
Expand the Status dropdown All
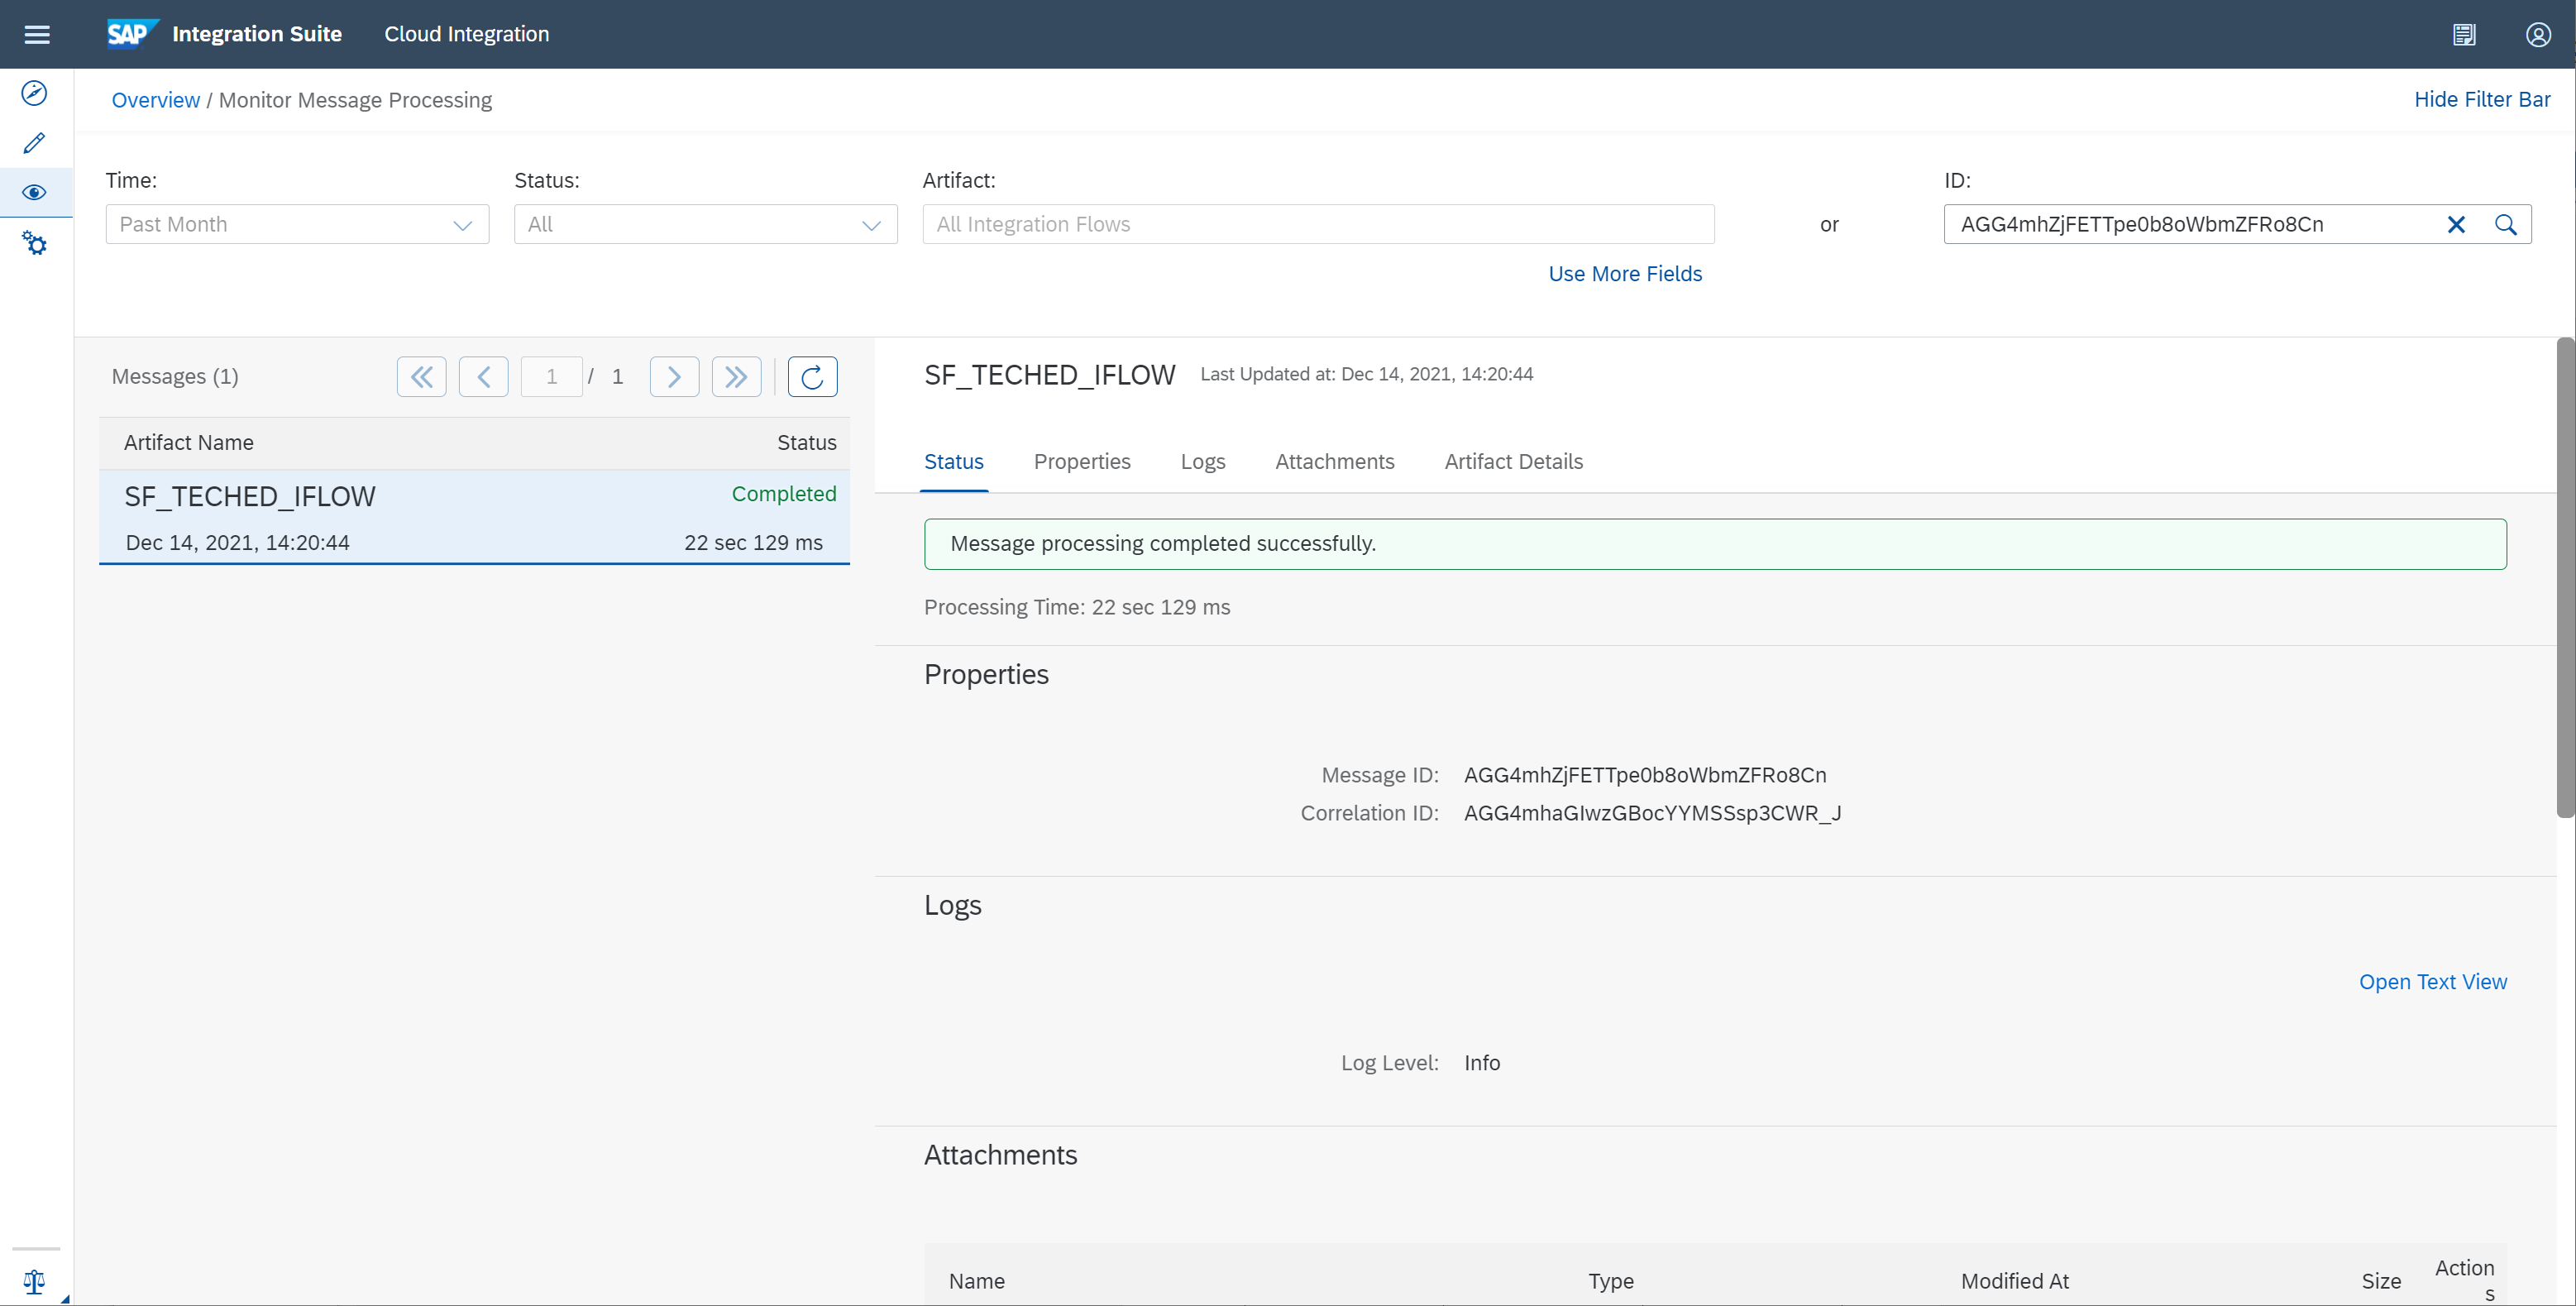click(x=705, y=224)
